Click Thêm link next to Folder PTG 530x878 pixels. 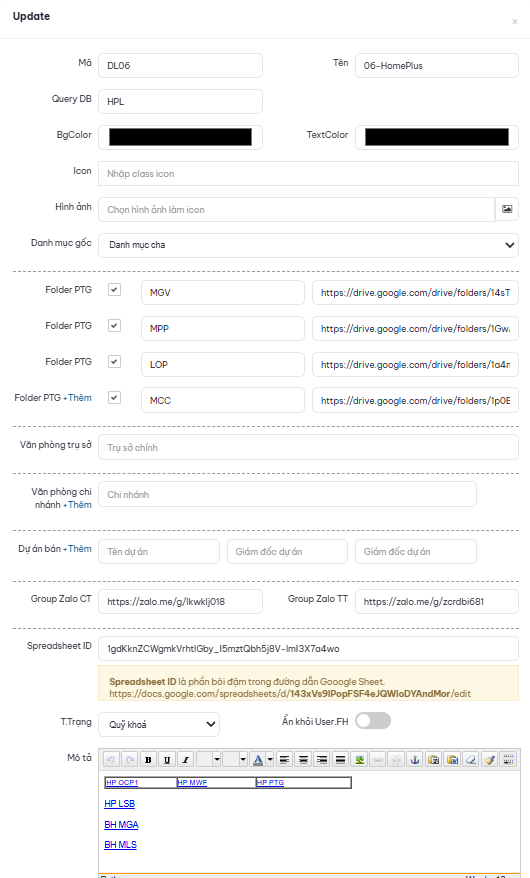click(78, 398)
